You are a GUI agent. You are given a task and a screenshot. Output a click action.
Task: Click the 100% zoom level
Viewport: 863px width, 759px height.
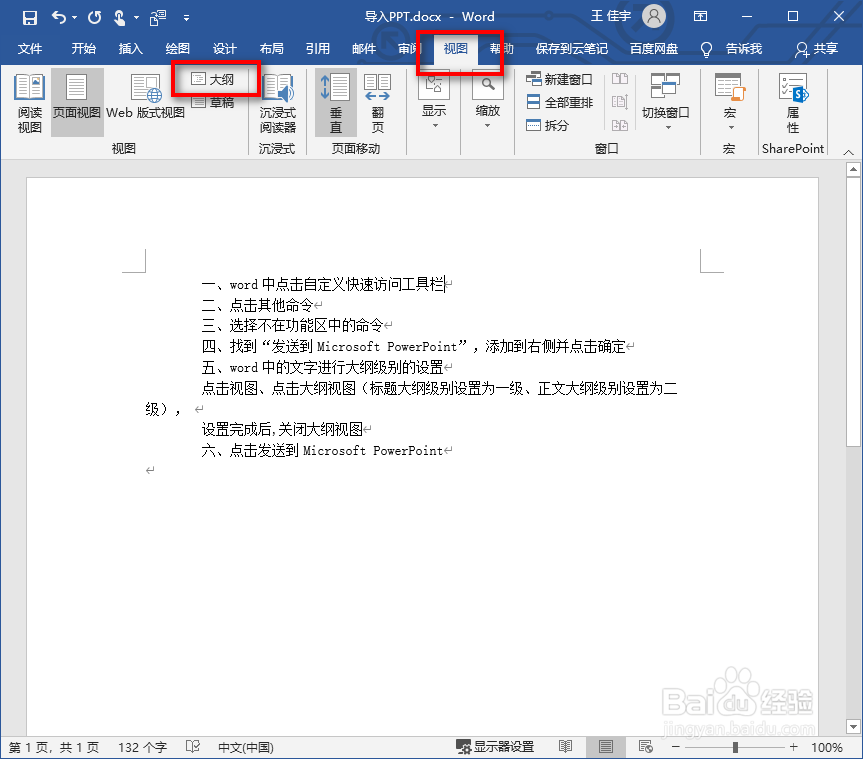827,747
